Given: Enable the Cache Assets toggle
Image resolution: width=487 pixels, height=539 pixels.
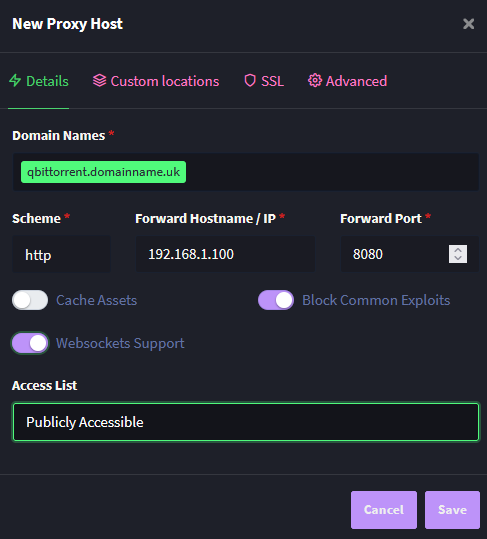Looking at the screenshot, I should coord(30,300).
